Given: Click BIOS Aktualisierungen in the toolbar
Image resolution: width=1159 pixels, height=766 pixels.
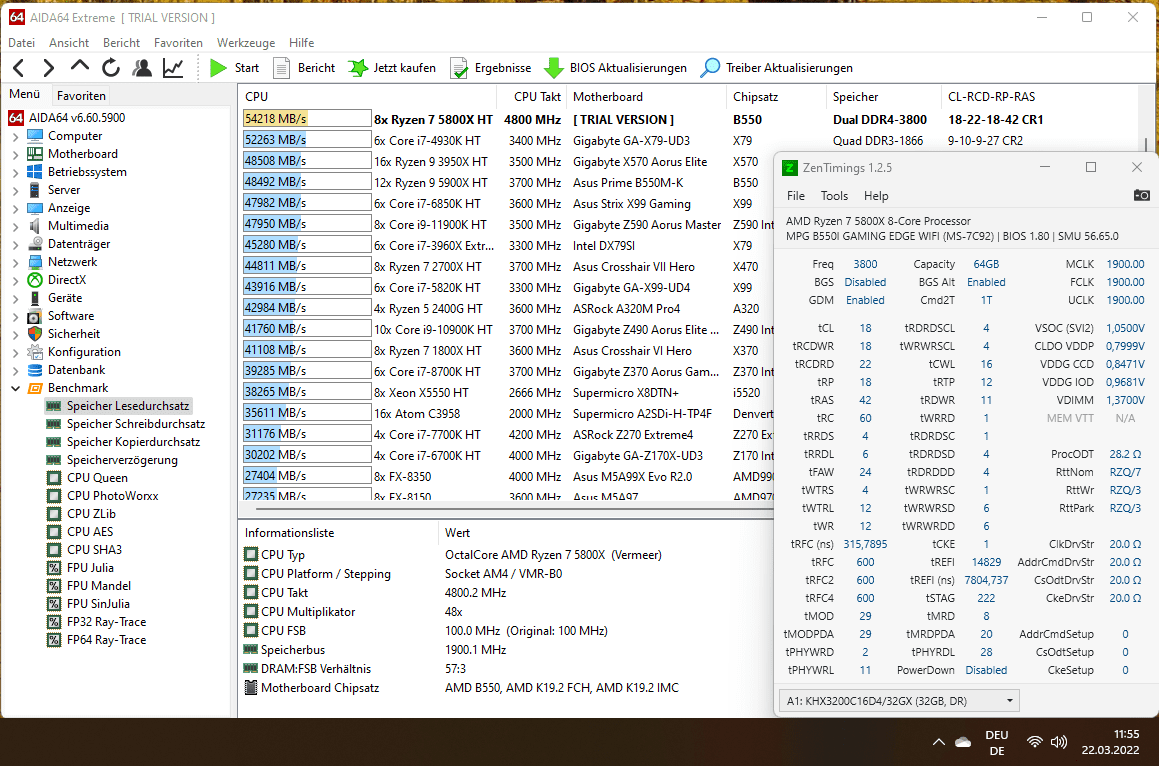Looking at the screenshot, I should tap(616, 68).
